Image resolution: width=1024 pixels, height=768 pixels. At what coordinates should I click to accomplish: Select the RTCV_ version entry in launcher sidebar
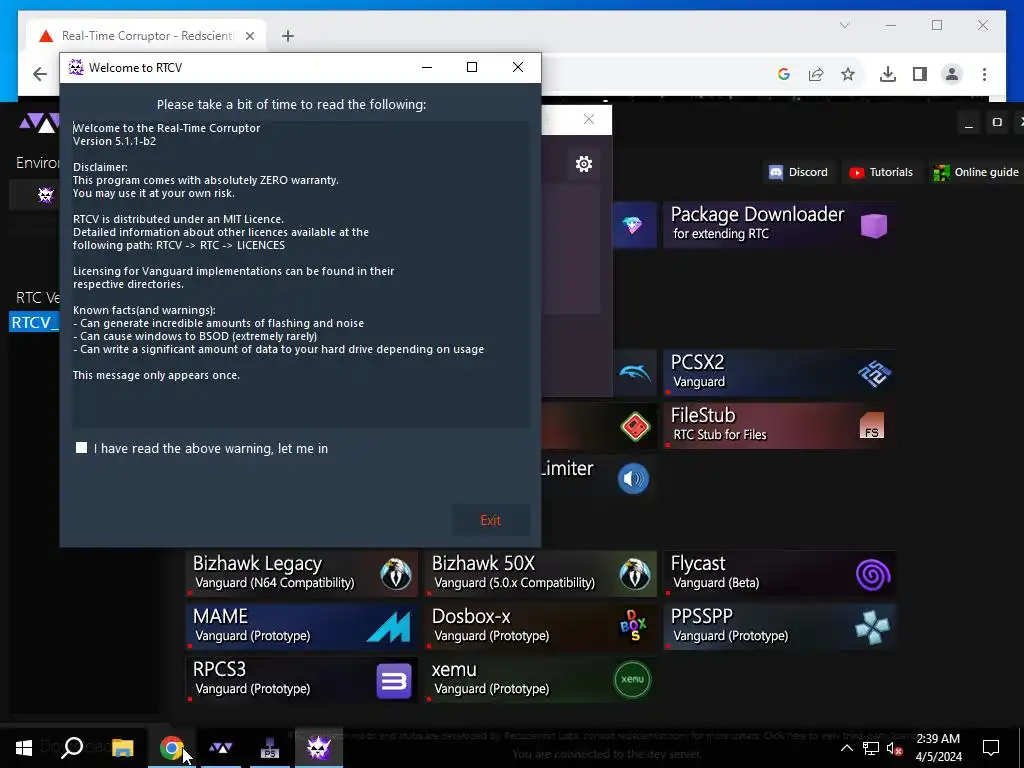[34, 323]
